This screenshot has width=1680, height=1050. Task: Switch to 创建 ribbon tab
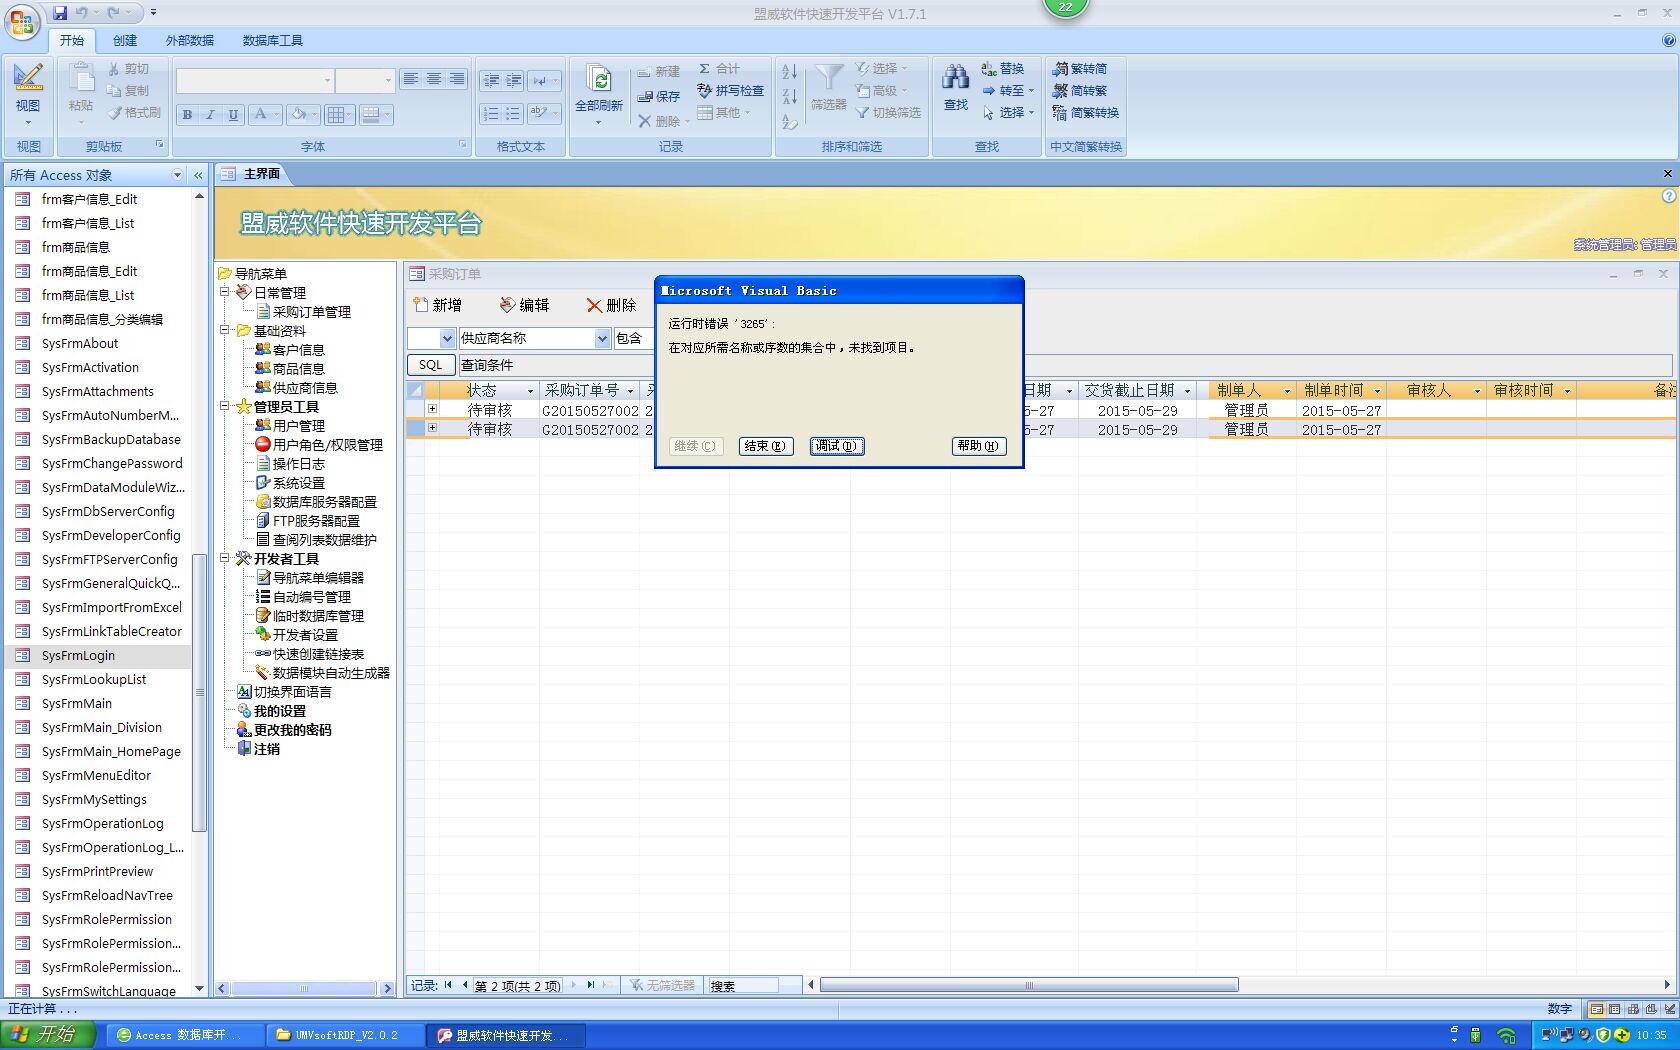pos(125,41)
